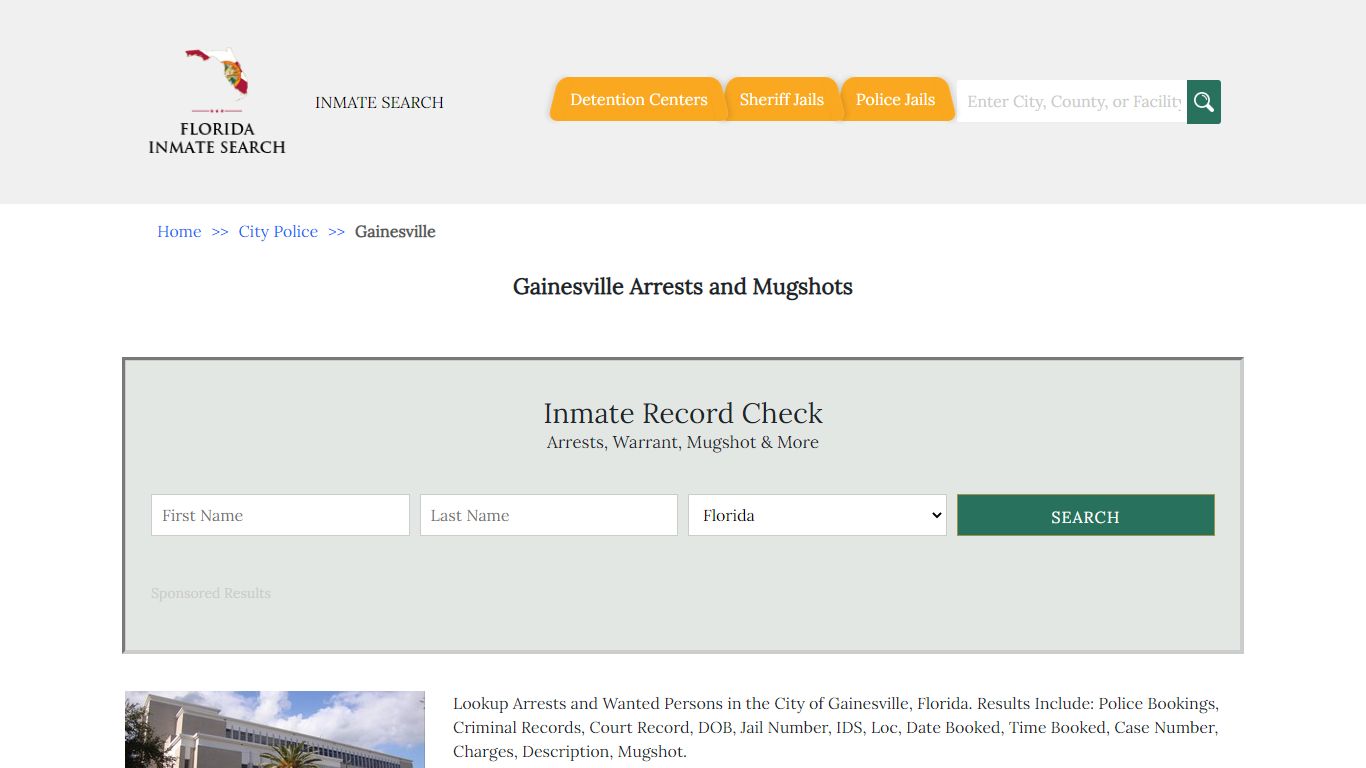Open the City Police breadcrumb link
Image resolution: width=1366 pixels, height=768 pixels.
[278, 231]
